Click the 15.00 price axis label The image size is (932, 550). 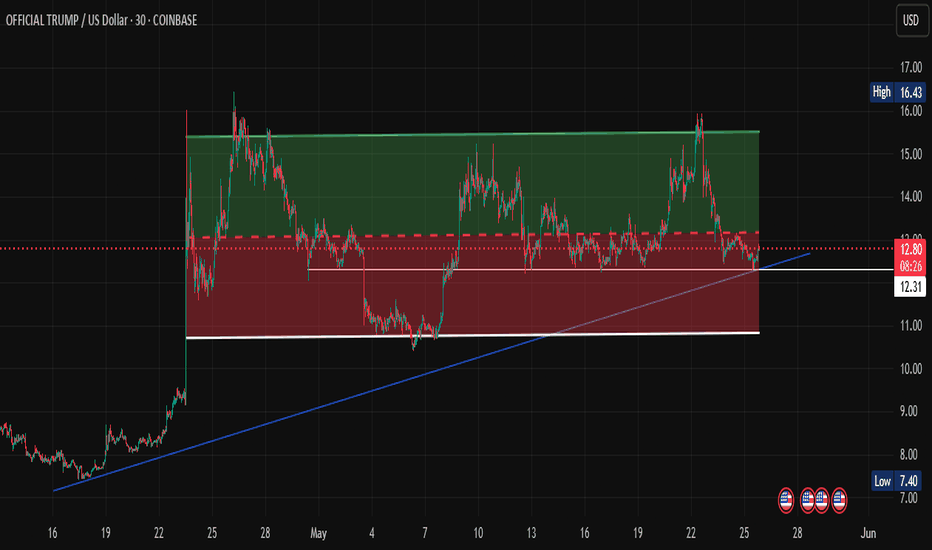pyautogui.click(x=911, y=154)
